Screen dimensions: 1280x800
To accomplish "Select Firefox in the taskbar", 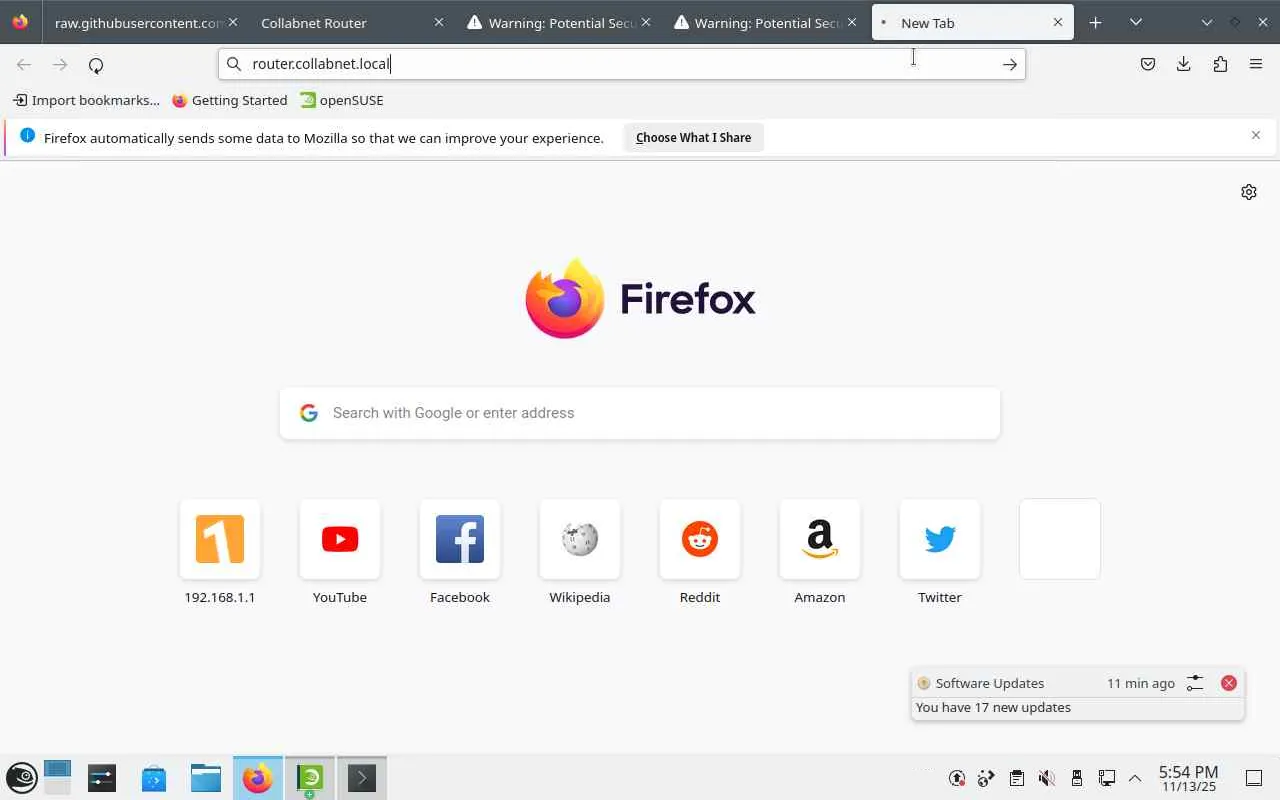I will [258, 778].
